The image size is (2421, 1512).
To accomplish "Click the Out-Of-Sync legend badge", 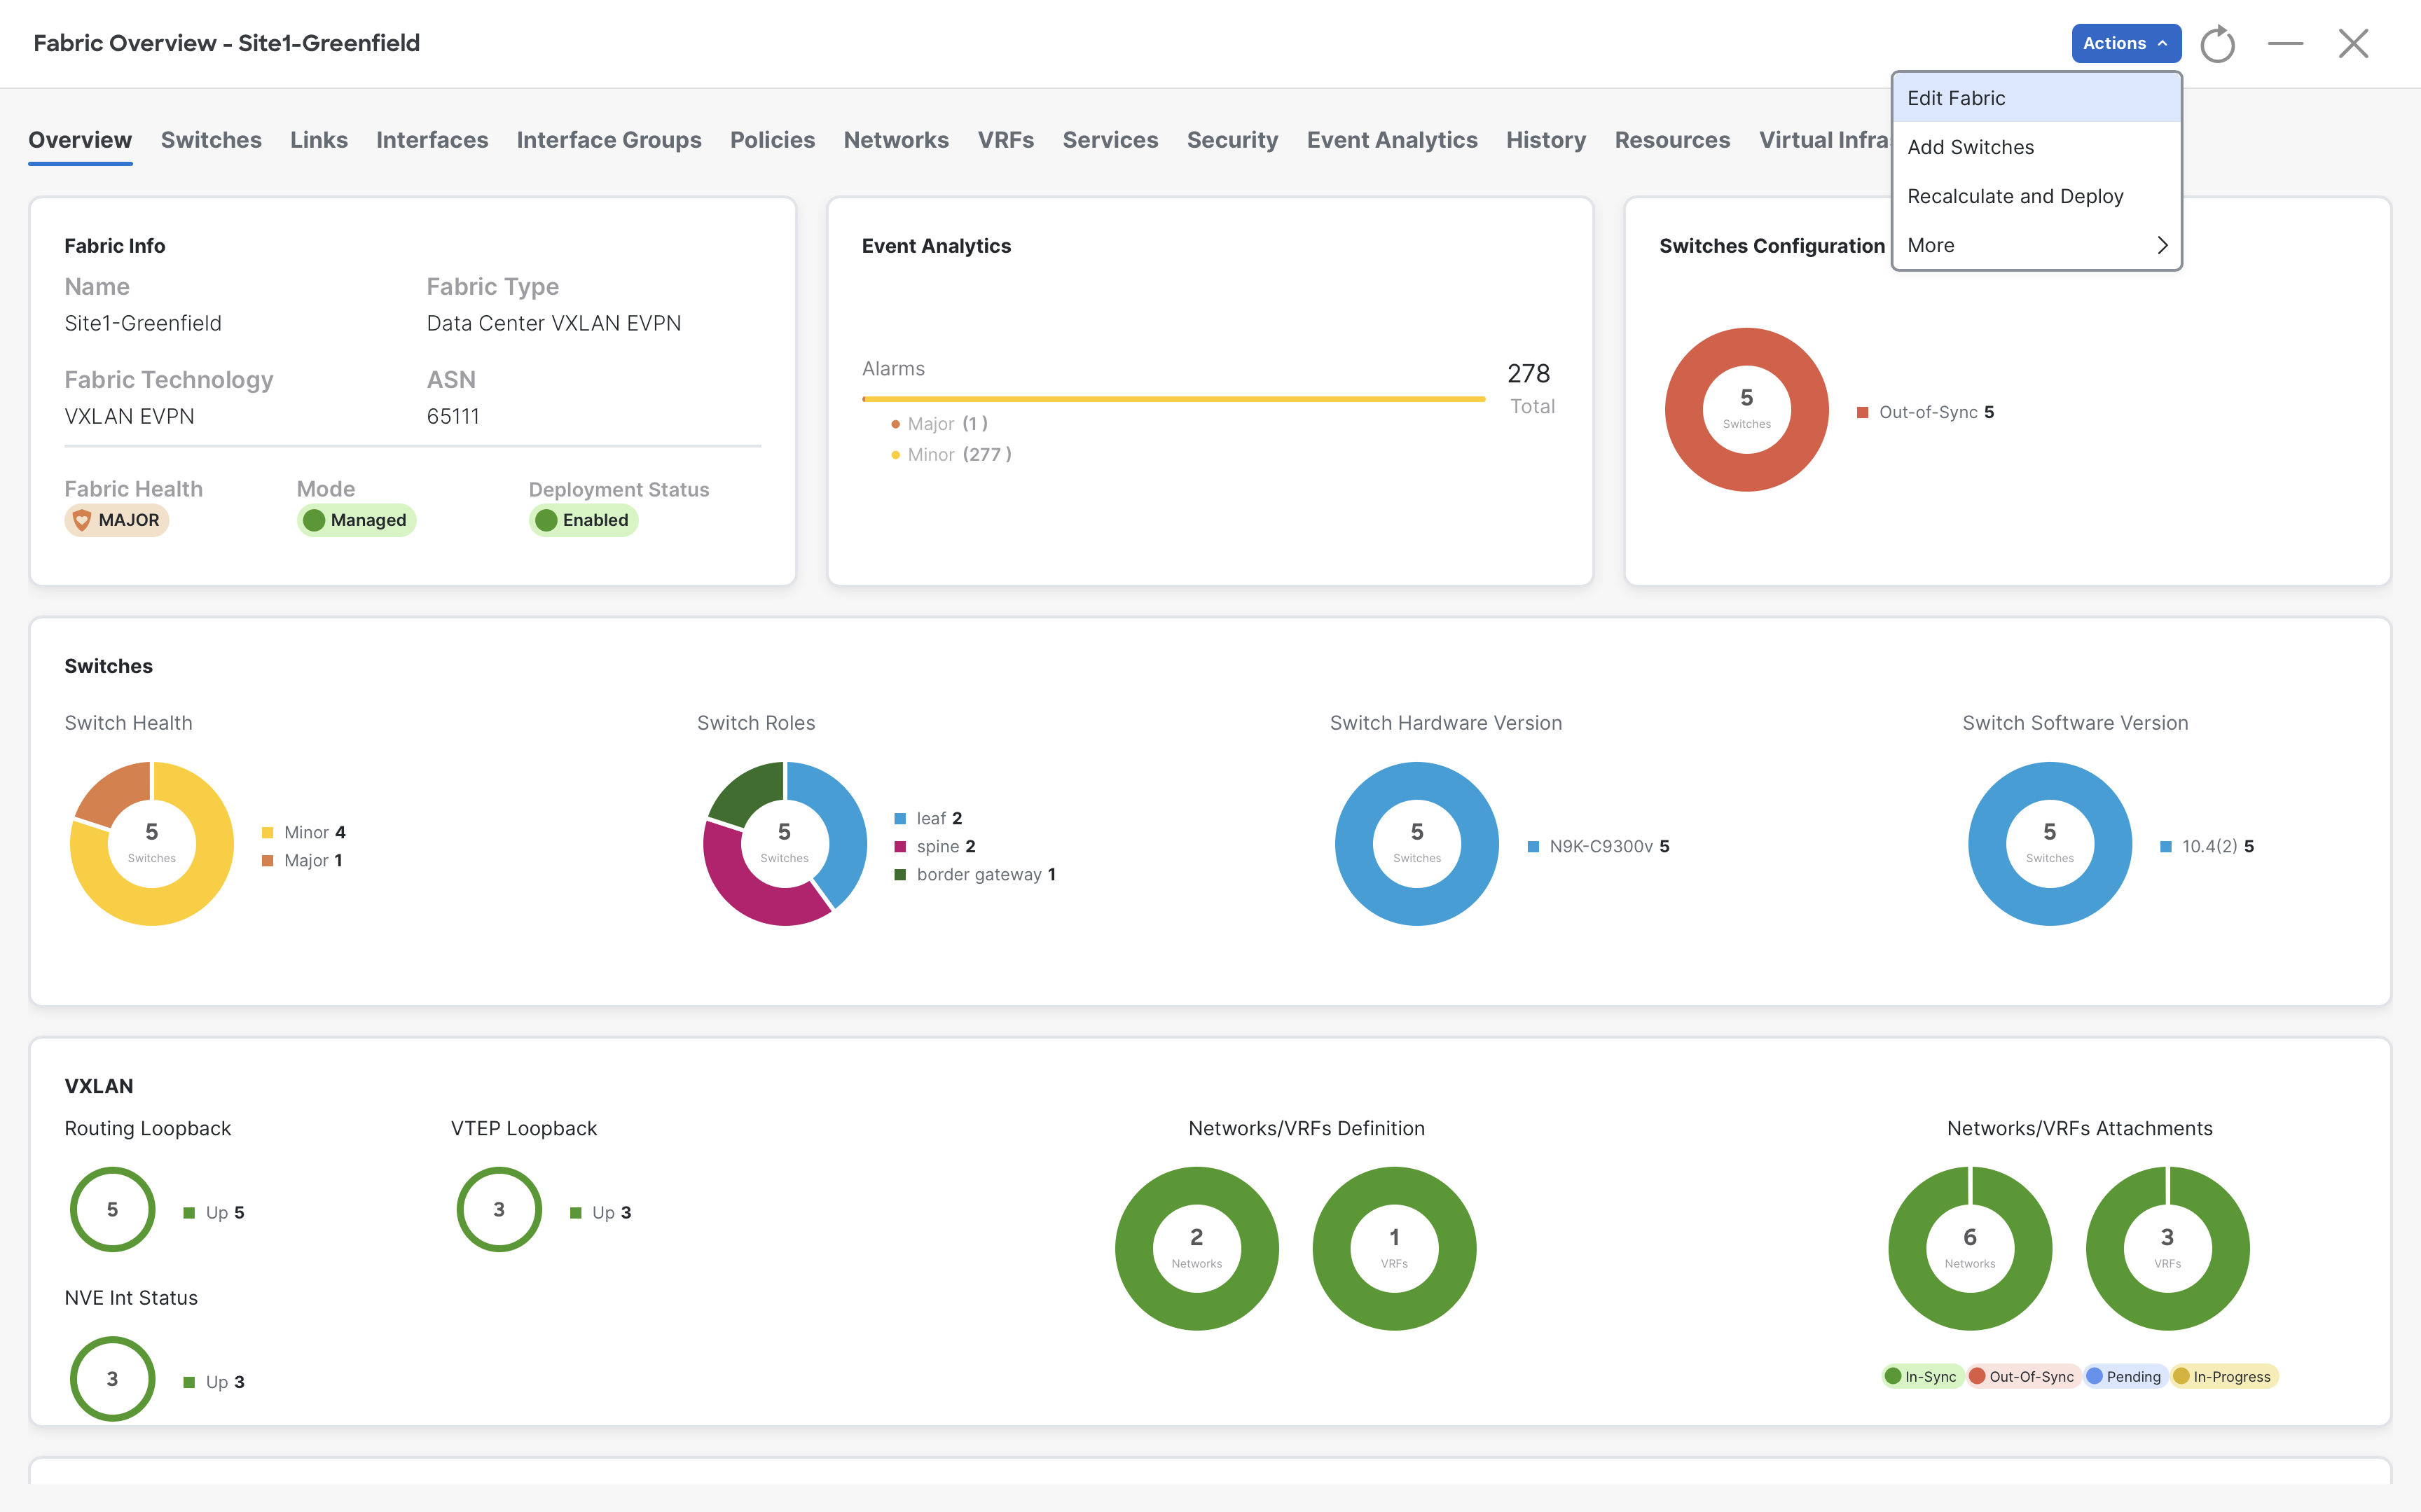I will pos(2023,1377).
